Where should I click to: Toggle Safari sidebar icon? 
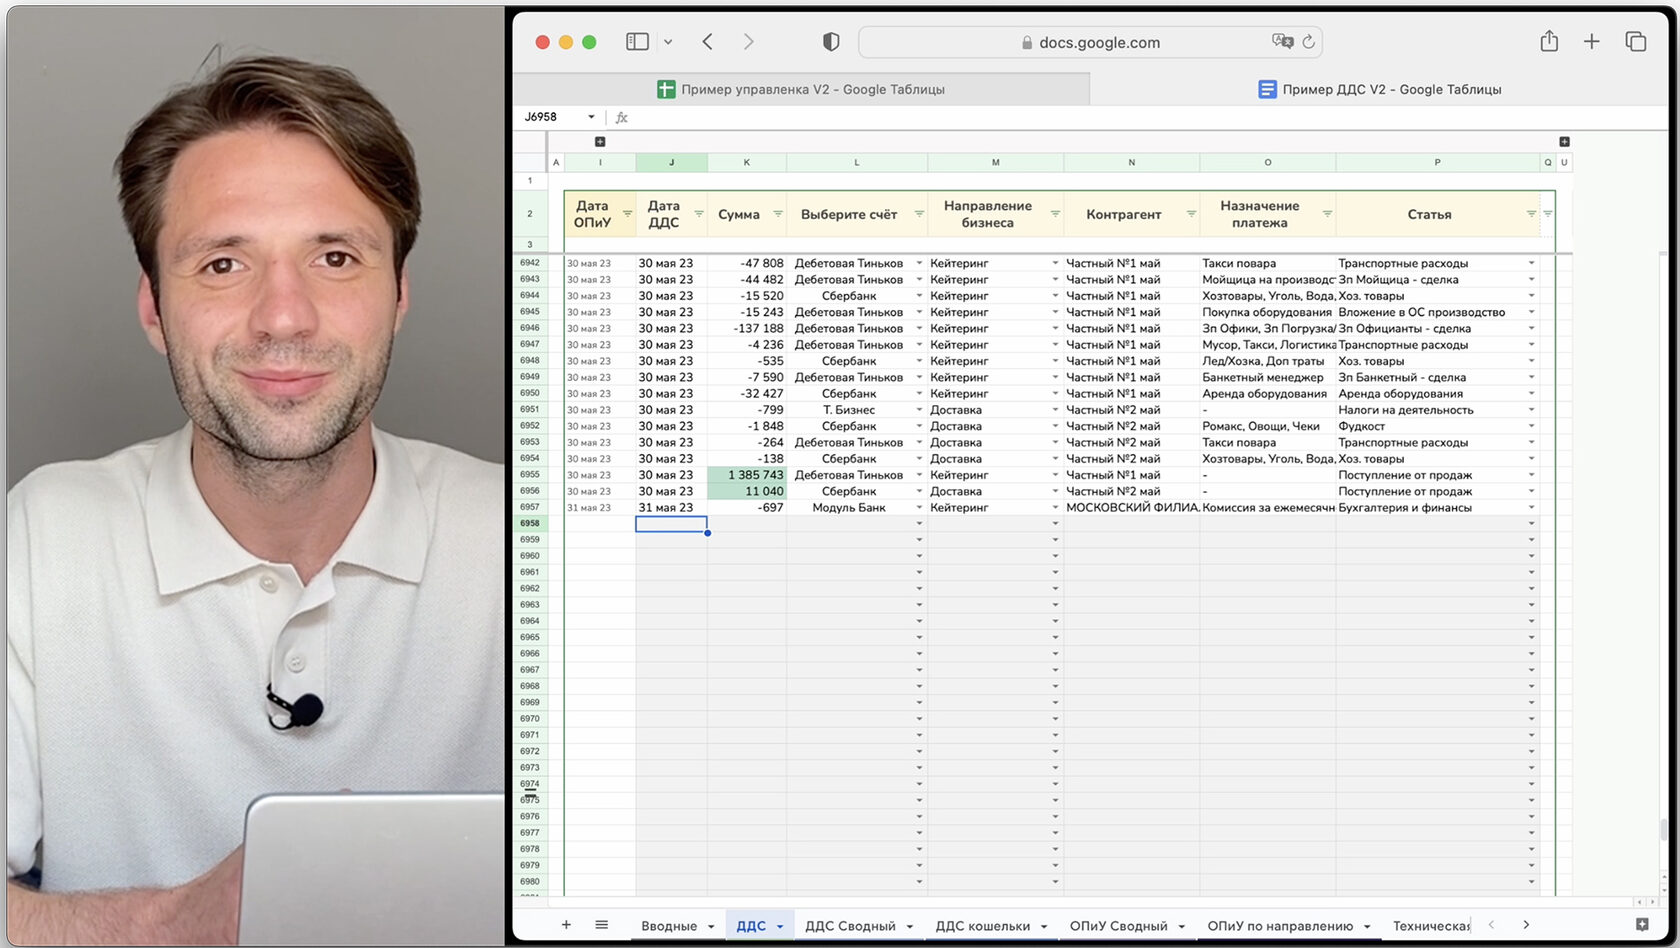pos(637,41)
